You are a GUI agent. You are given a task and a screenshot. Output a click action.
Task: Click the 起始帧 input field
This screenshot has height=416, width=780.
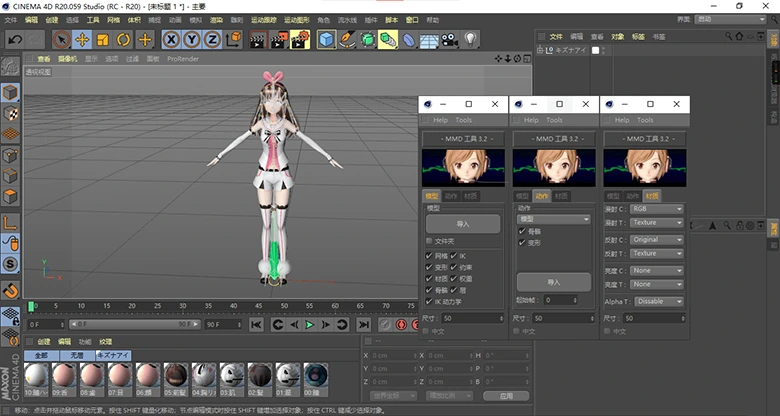pyautogui.click(x=560, y=300)
